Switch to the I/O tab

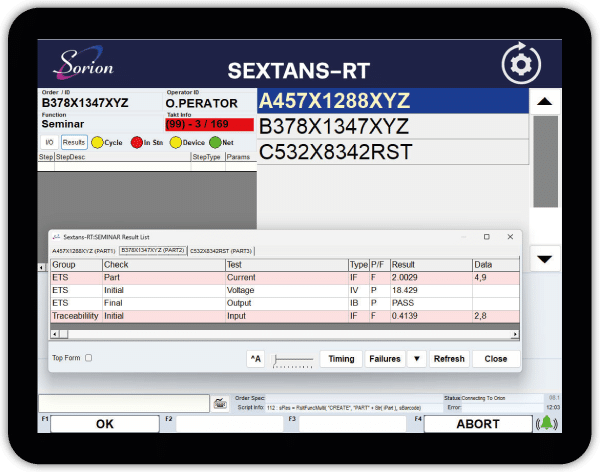tap(49, 142)
